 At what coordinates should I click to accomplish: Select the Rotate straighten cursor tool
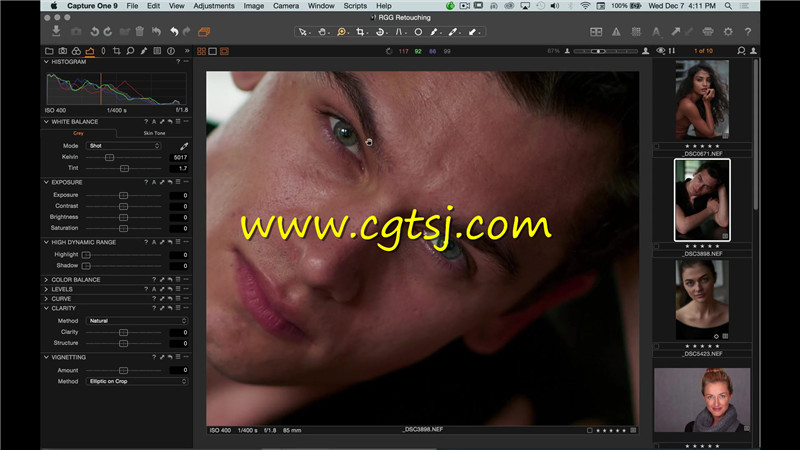pos(380,32)
